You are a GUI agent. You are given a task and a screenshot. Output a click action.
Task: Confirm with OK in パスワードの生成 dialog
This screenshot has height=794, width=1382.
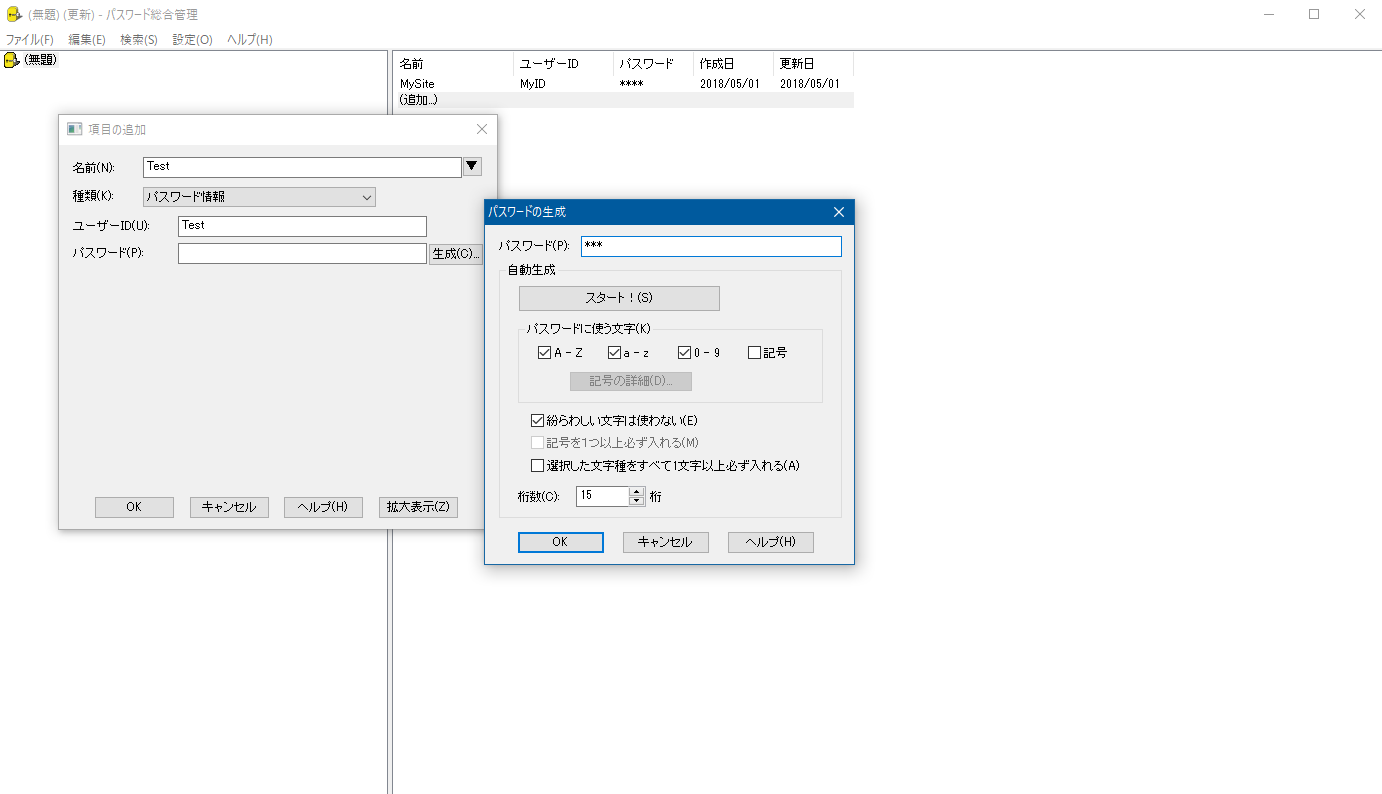click(560, 541)
